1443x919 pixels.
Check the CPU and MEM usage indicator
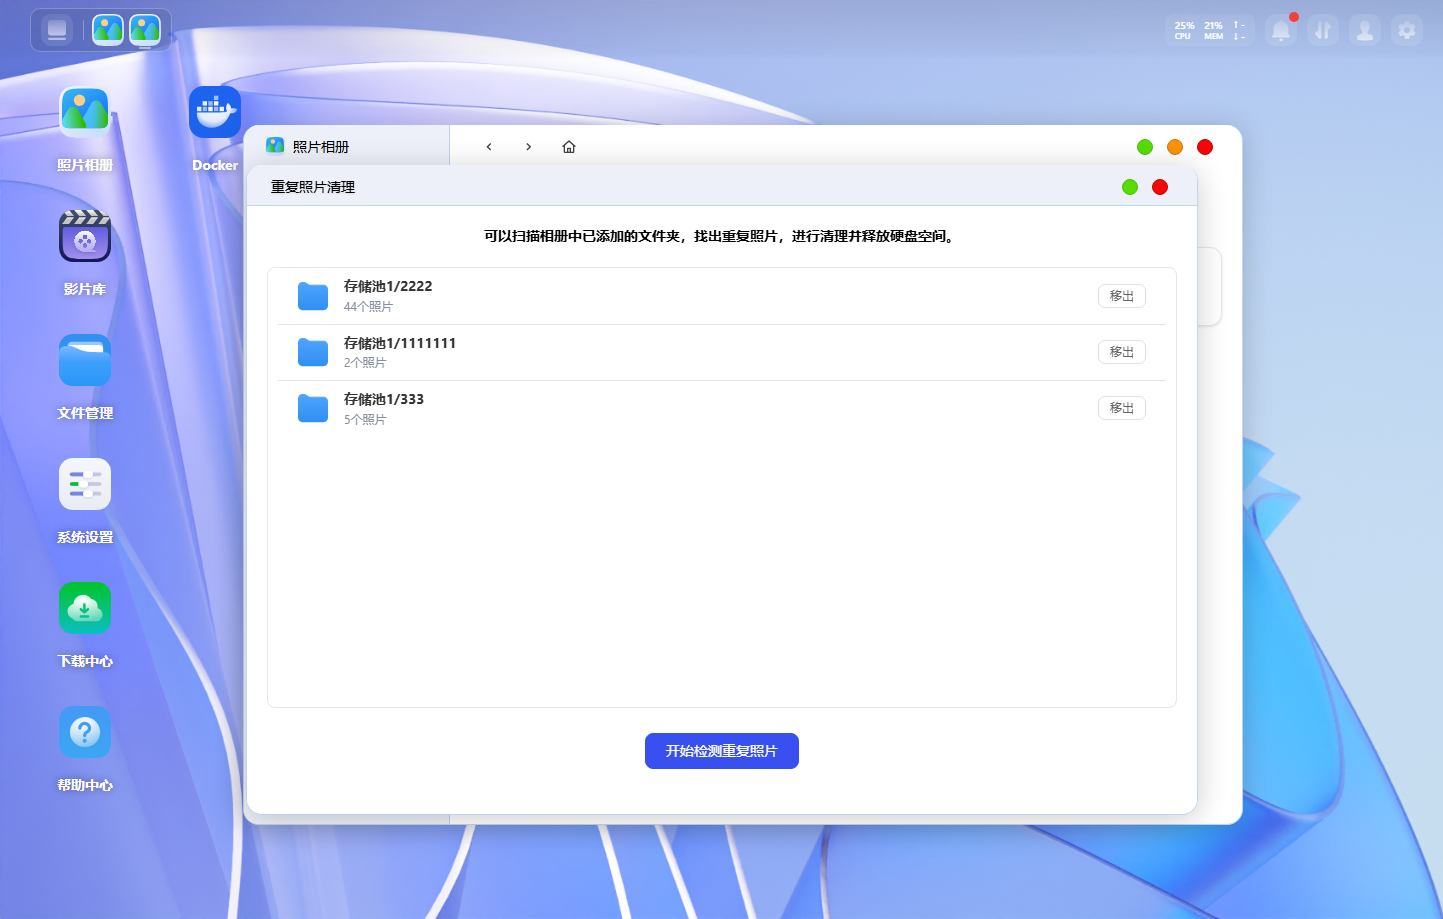1198,31
